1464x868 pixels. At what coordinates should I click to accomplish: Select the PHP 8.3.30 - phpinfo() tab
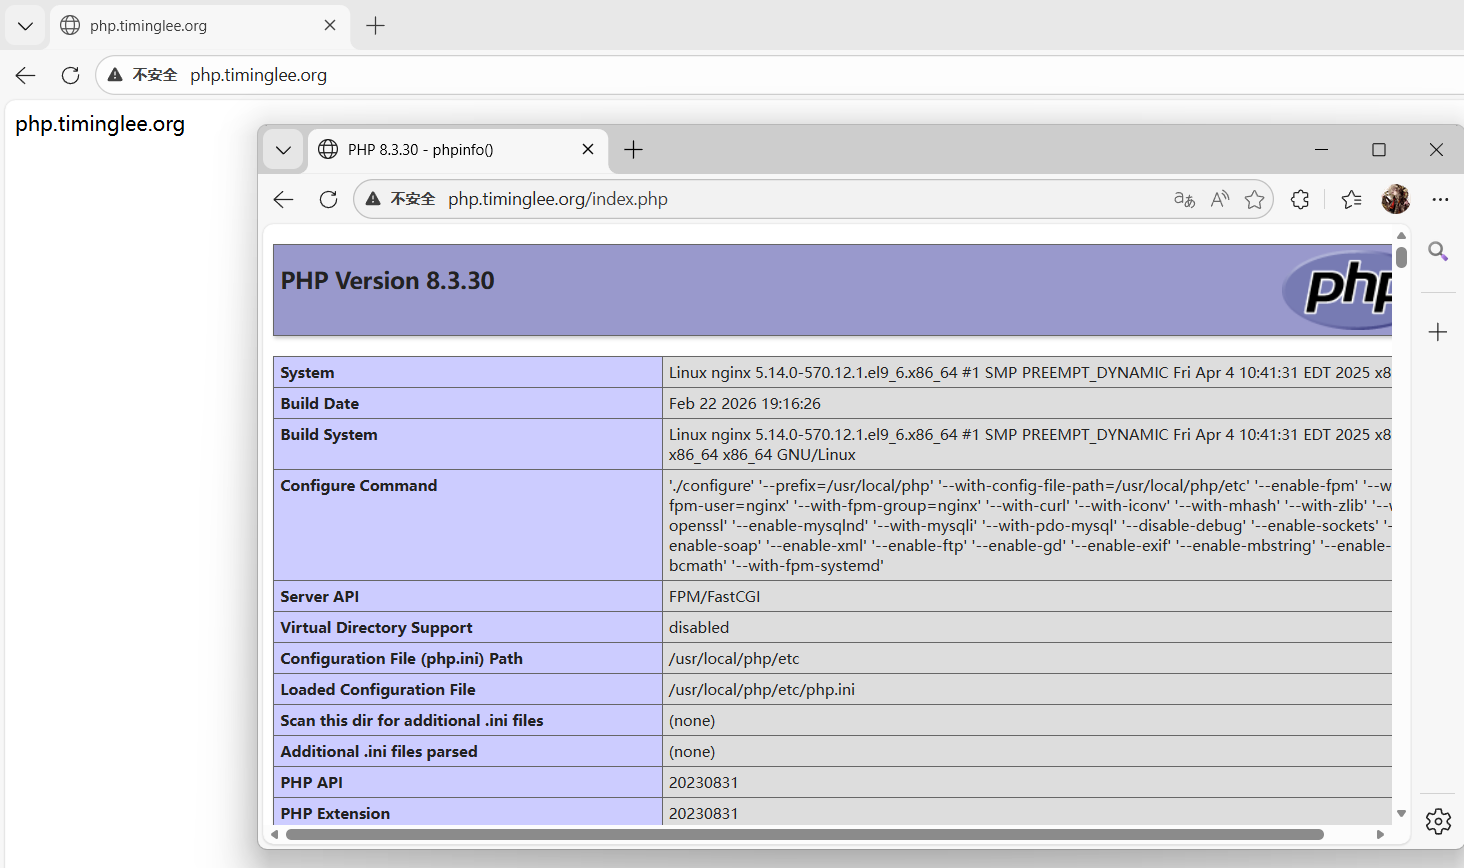457,149
